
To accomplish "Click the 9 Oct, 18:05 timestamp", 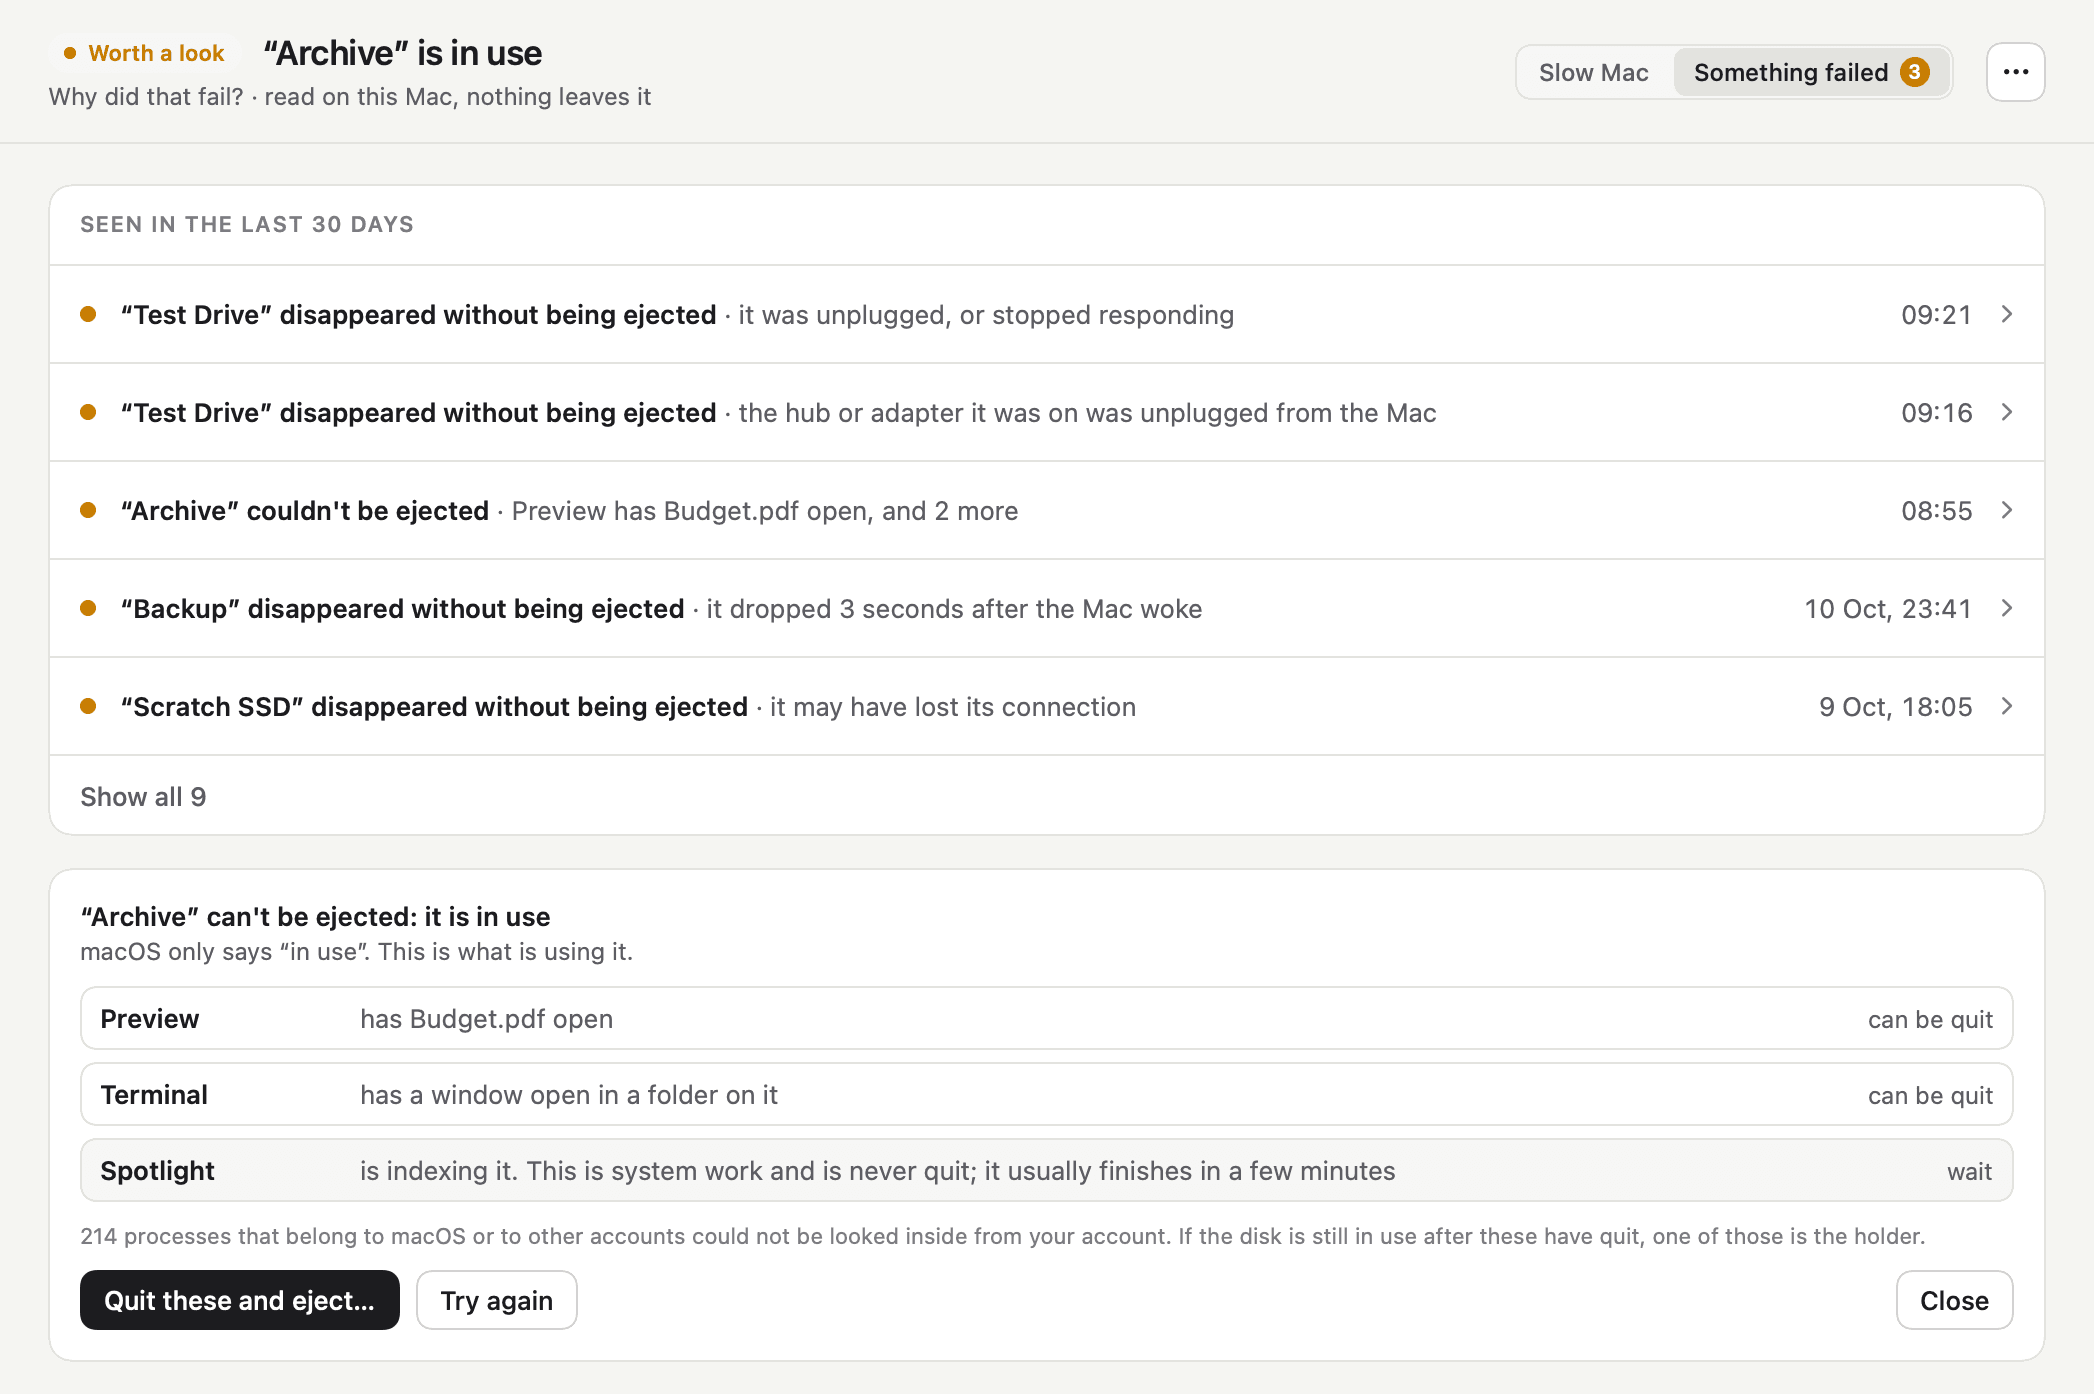I will [x=1895, y=707].
